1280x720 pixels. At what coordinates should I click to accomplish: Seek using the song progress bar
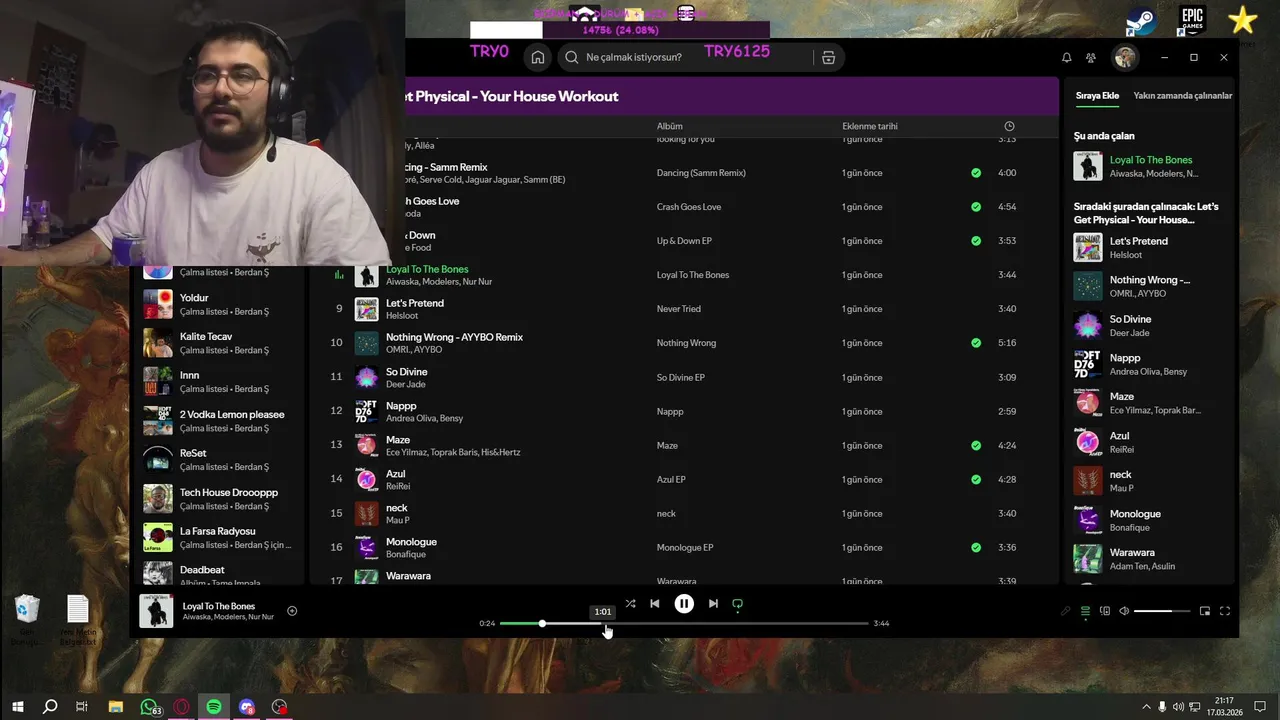pyautogui.click(x=684, y=623)
